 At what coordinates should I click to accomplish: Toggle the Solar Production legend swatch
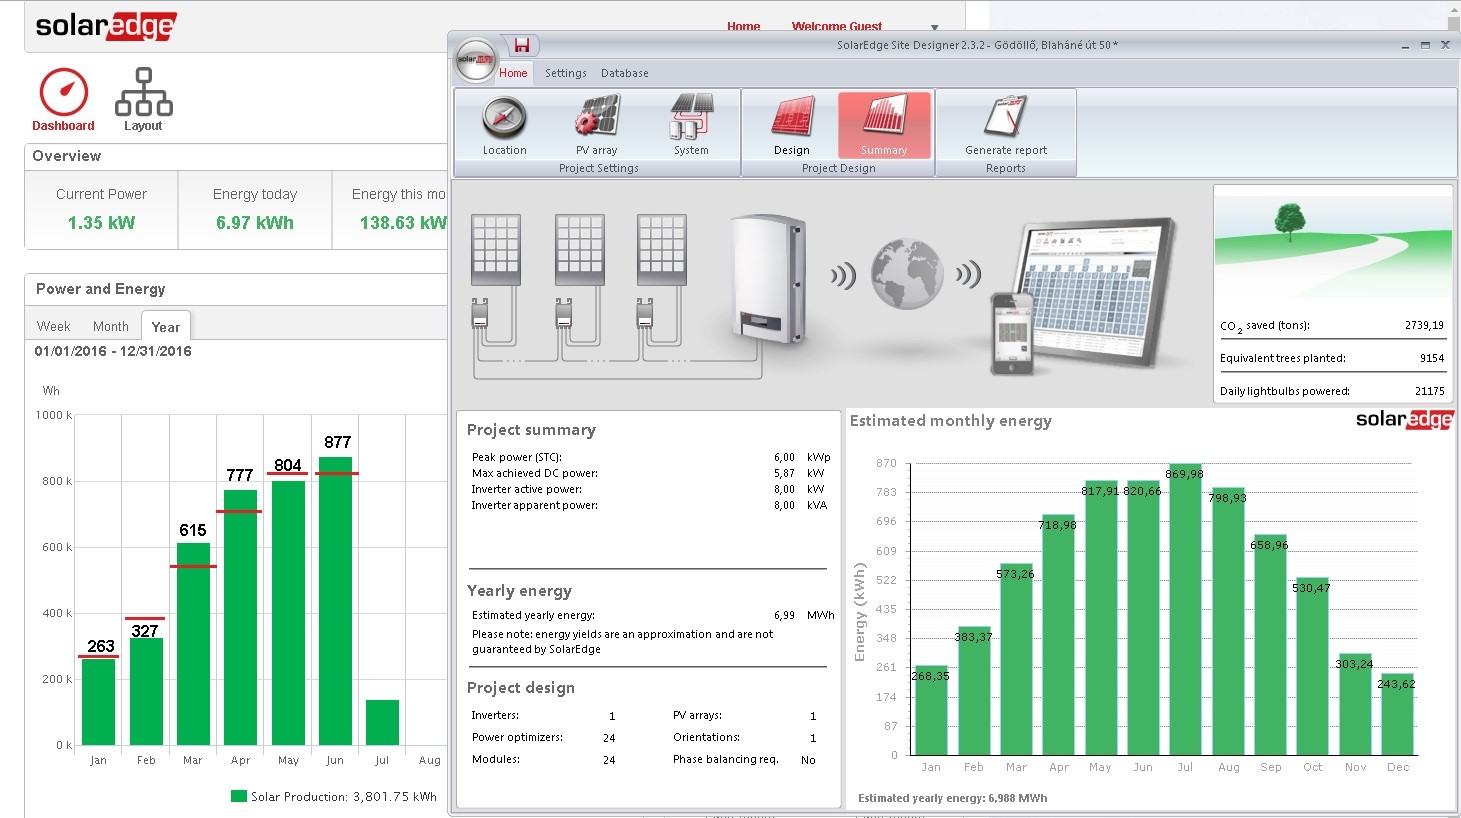coord(238,797)
